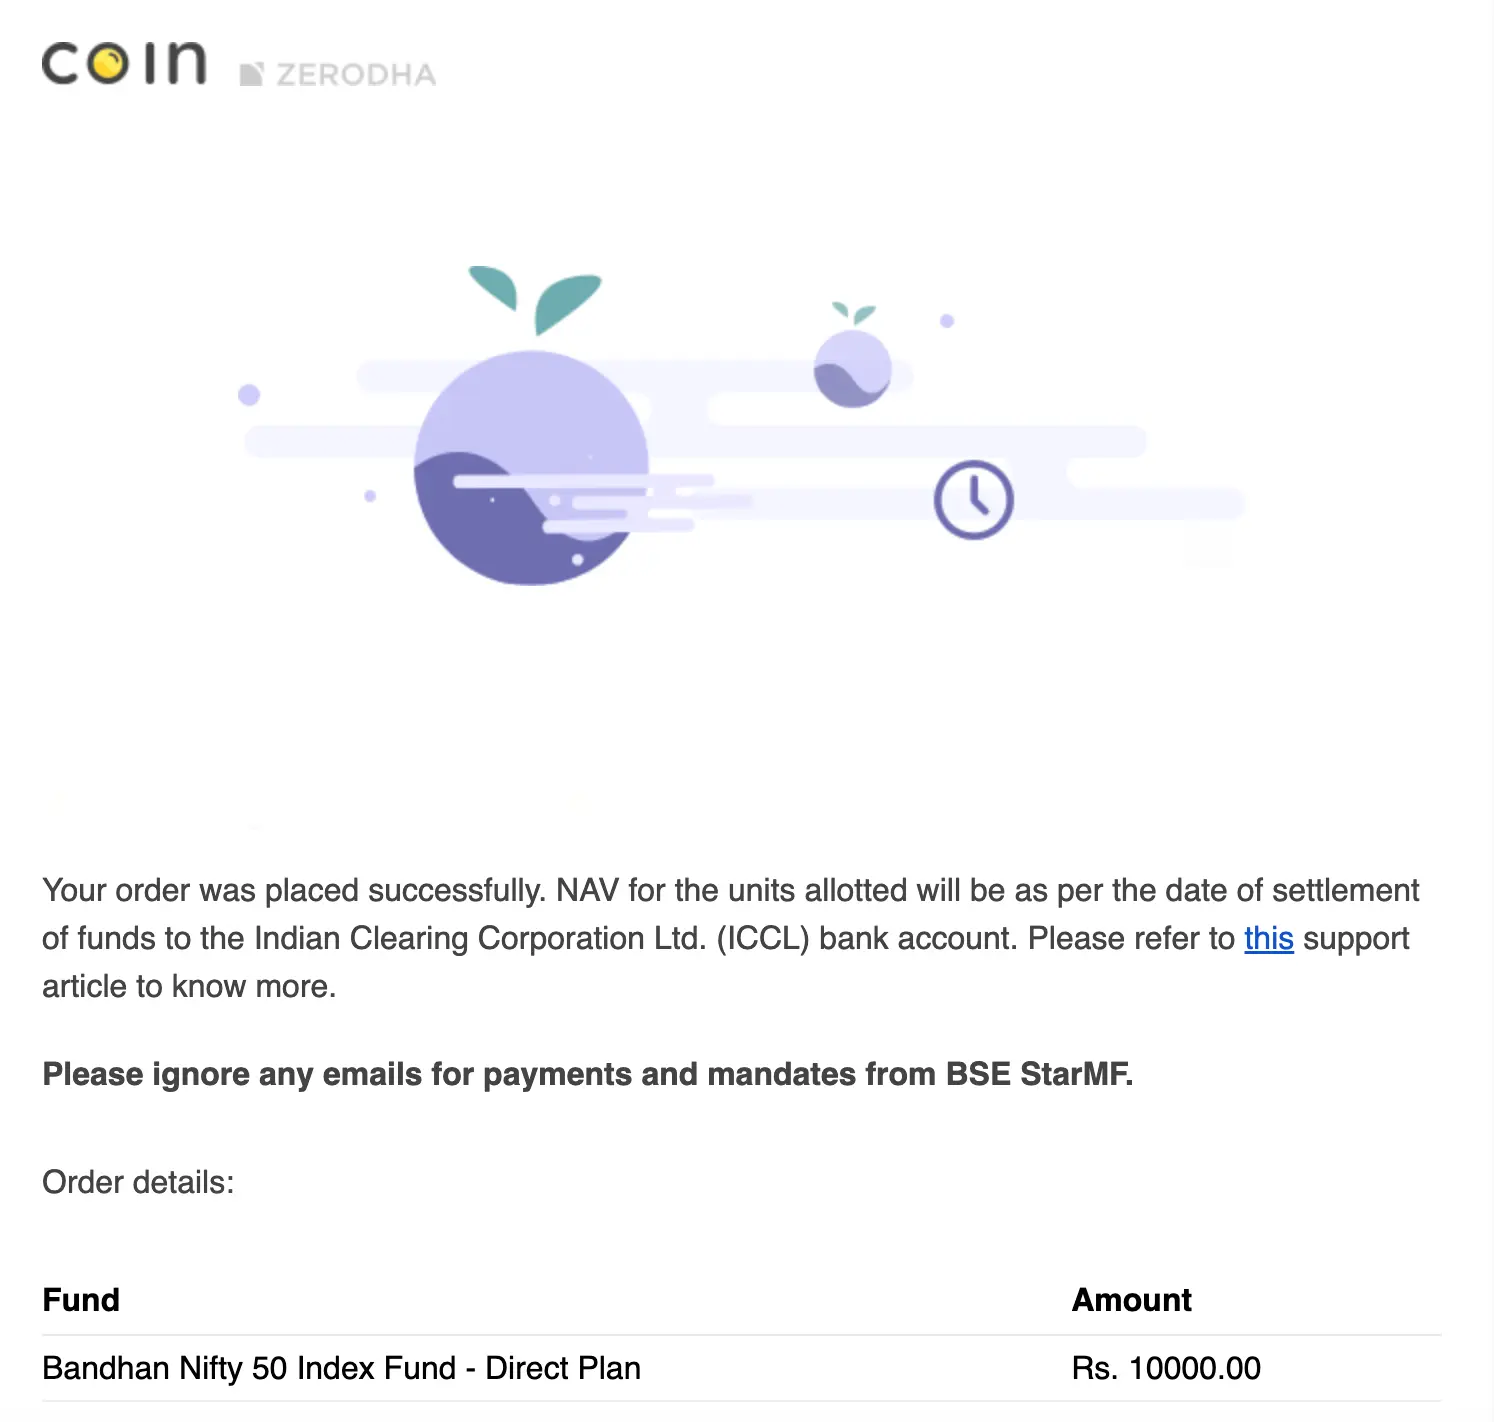Screen dimensions: 1494x1422
Task: Click the 'Order details:' label
Action: 138,1182
